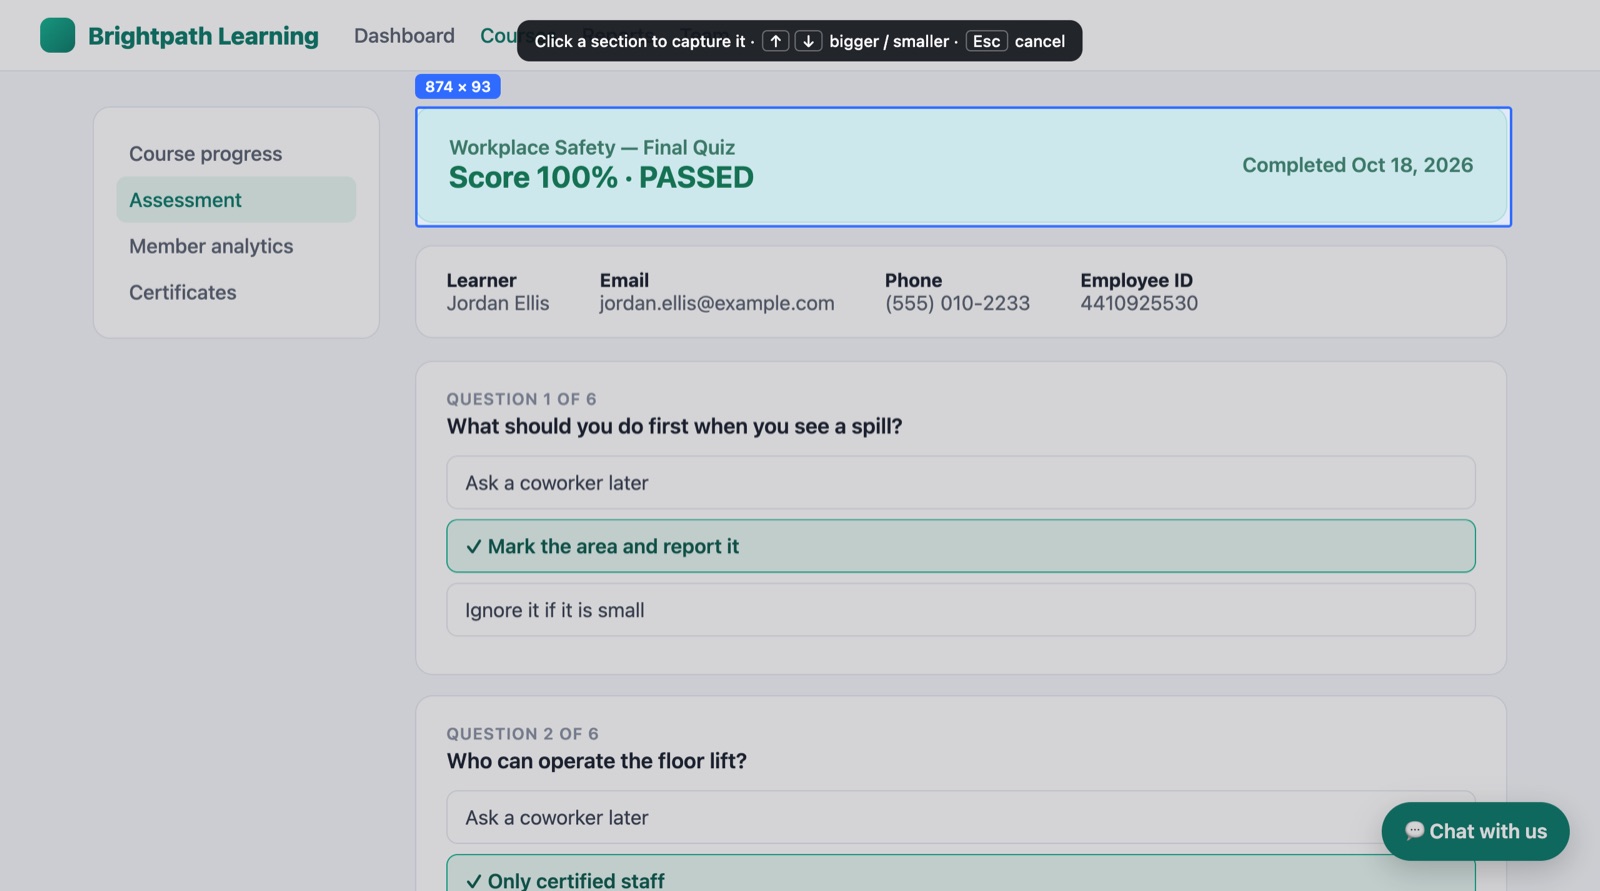Click 'What should you do first' question text
The width and height of the screenshot is (1600, 891).
pyautogui.click(x=674, y=426)
